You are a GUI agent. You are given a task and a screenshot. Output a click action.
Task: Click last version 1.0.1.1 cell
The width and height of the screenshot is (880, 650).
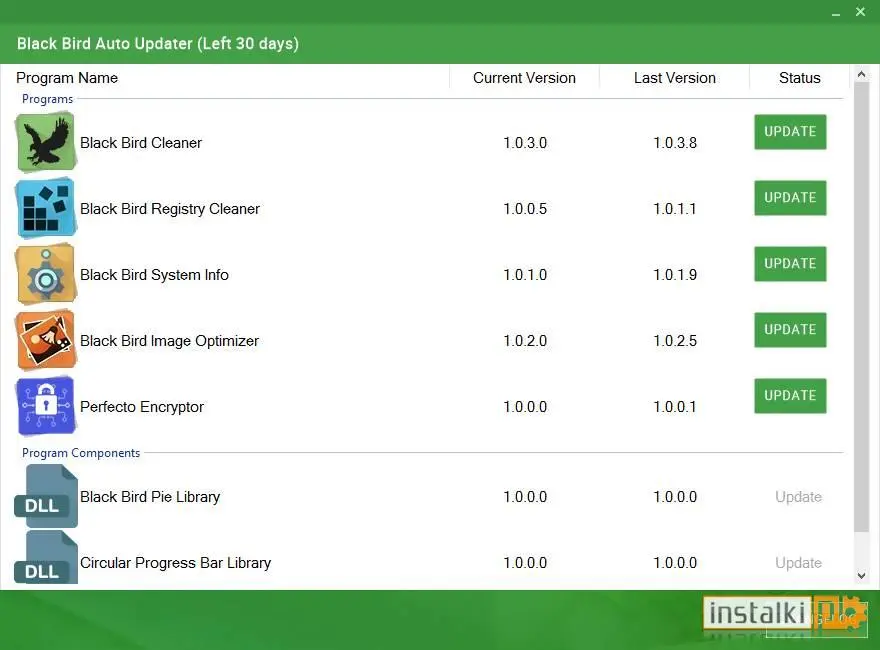point(675,209)
